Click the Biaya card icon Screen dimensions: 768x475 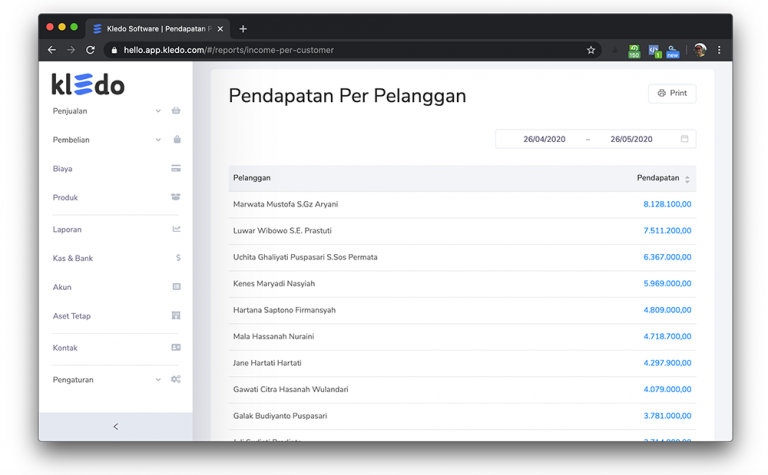point(176,168)
